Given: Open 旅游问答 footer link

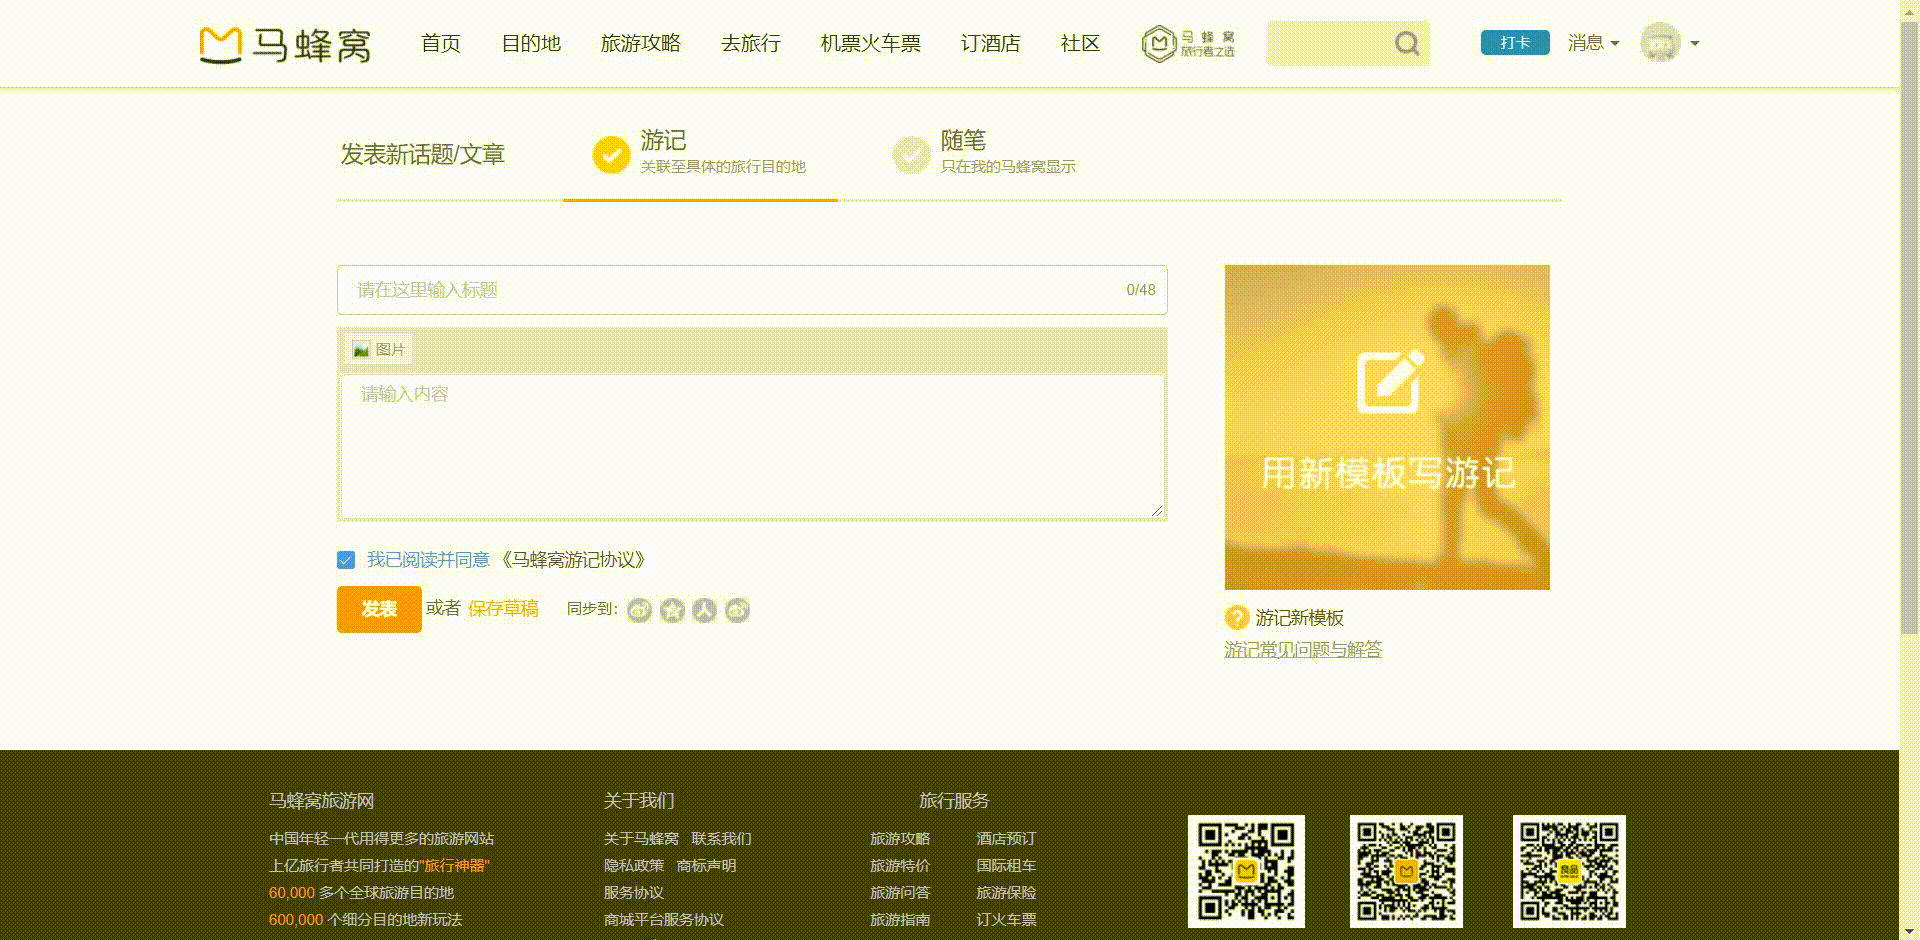Looking at the screenshot, I should tap(900, 893).
